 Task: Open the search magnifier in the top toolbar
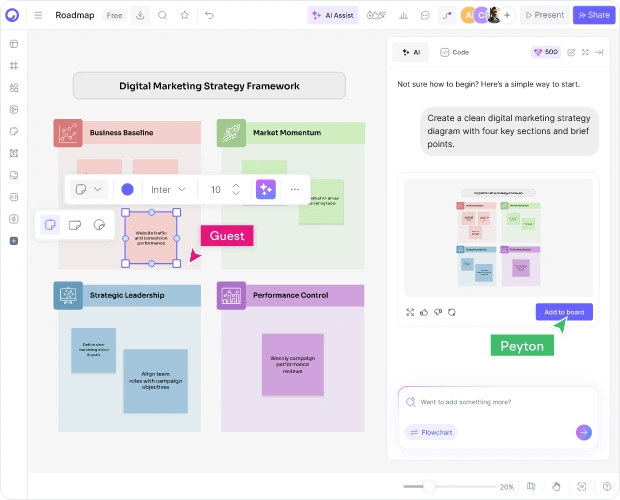(162, 15)
